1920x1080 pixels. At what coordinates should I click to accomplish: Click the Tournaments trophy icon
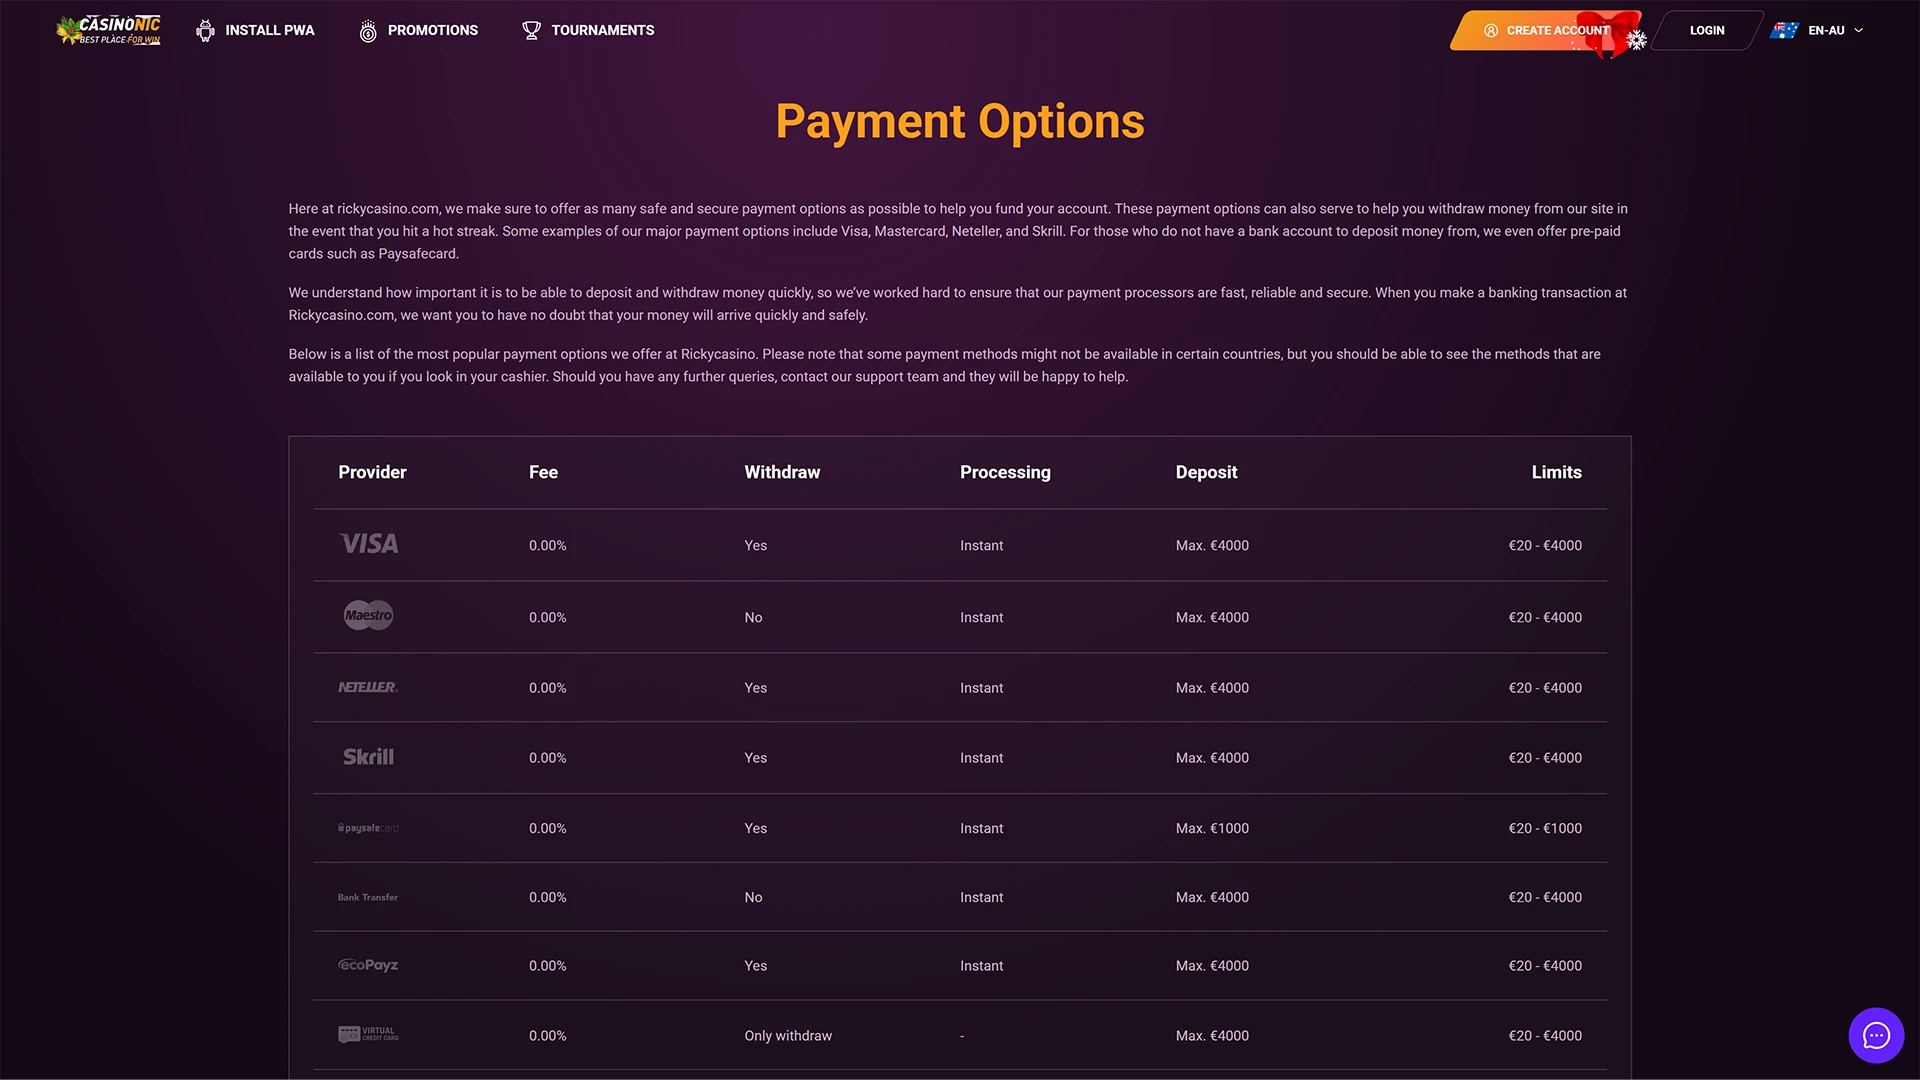pos(531,30)
